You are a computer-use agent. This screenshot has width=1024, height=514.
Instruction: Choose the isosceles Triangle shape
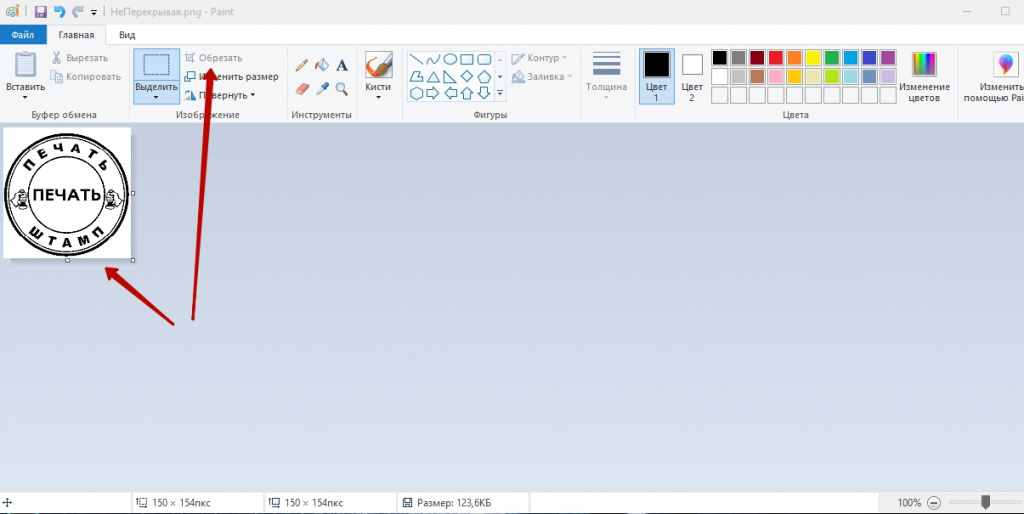433,76
